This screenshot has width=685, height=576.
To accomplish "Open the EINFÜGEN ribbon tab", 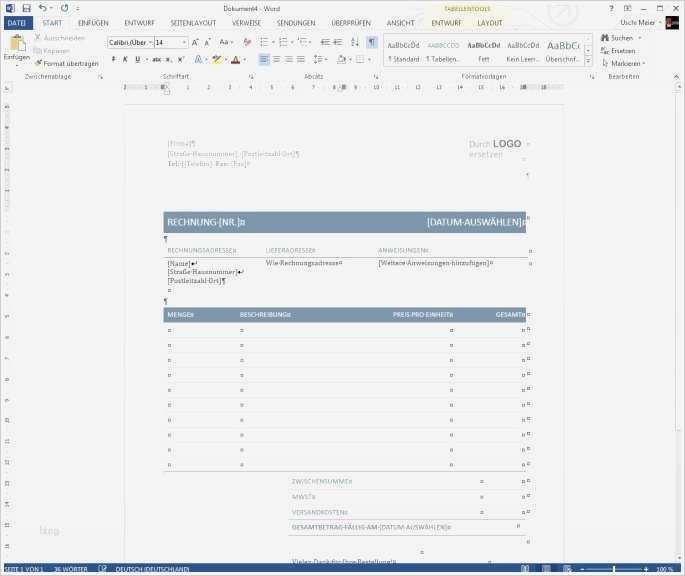I will [93, 23].
